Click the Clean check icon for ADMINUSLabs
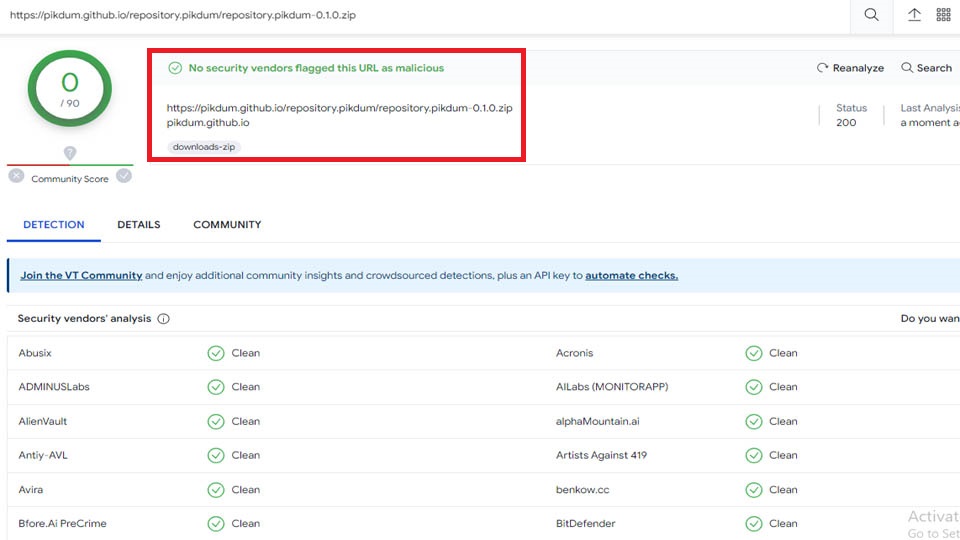 point(216,387)
